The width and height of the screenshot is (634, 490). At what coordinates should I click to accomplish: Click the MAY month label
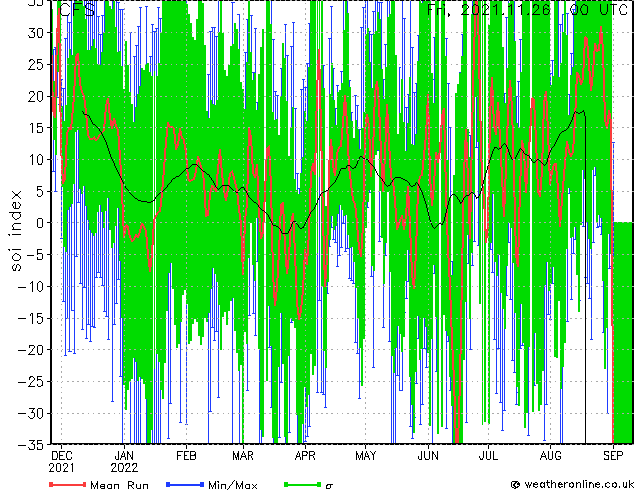click(x=366, y=456)
